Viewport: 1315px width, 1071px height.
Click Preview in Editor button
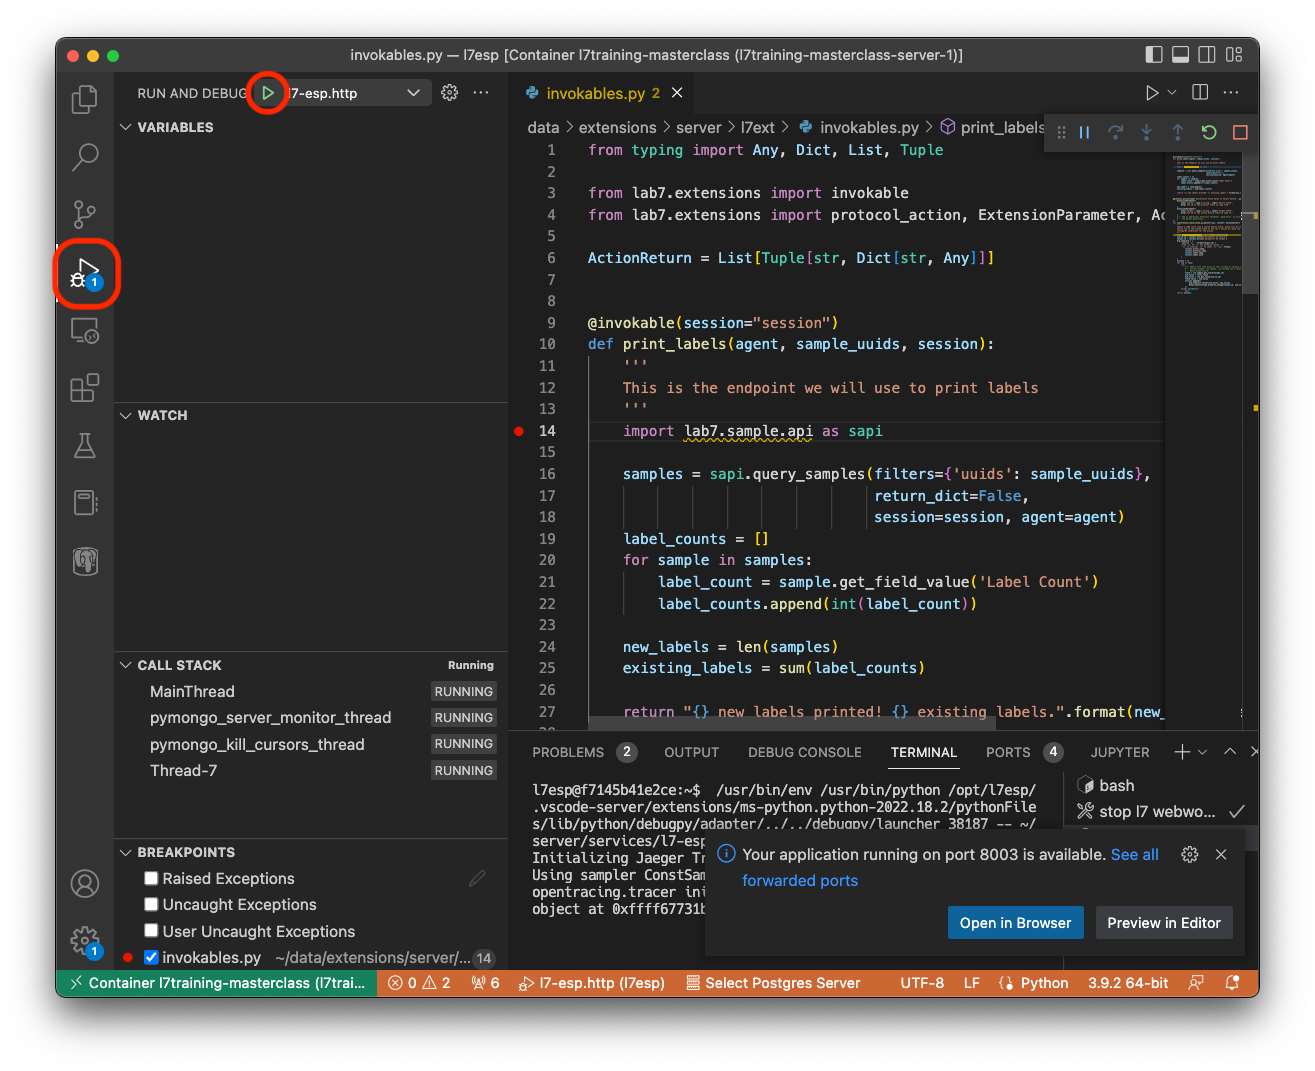pos(1164,923)
